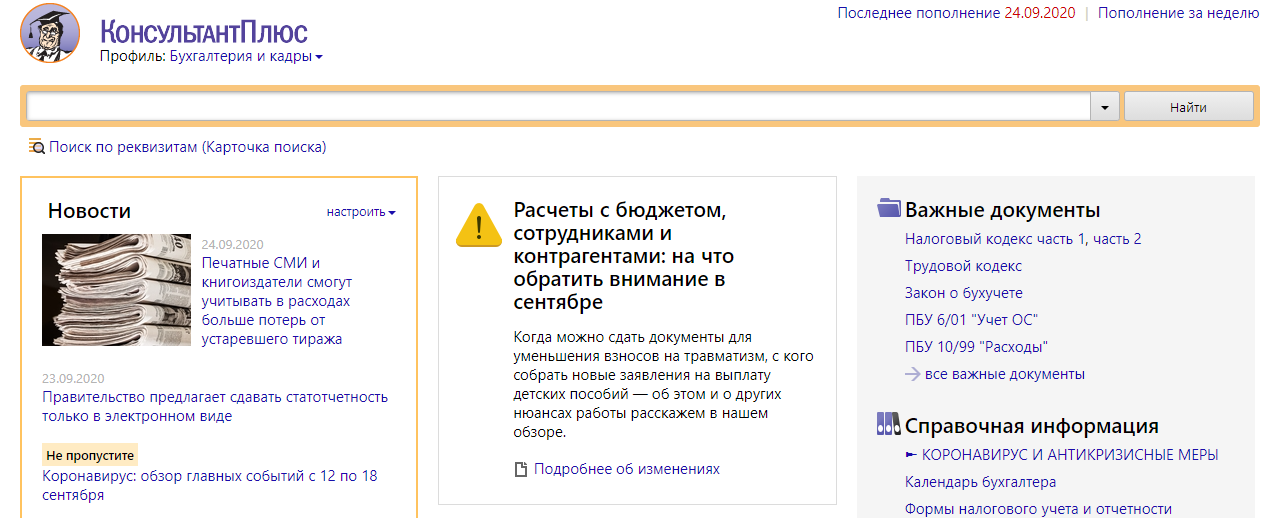This screenshot has width=1282, height=518.
Task: Open Последнее пополнение 24.09.2020 link
Action: 956,13
